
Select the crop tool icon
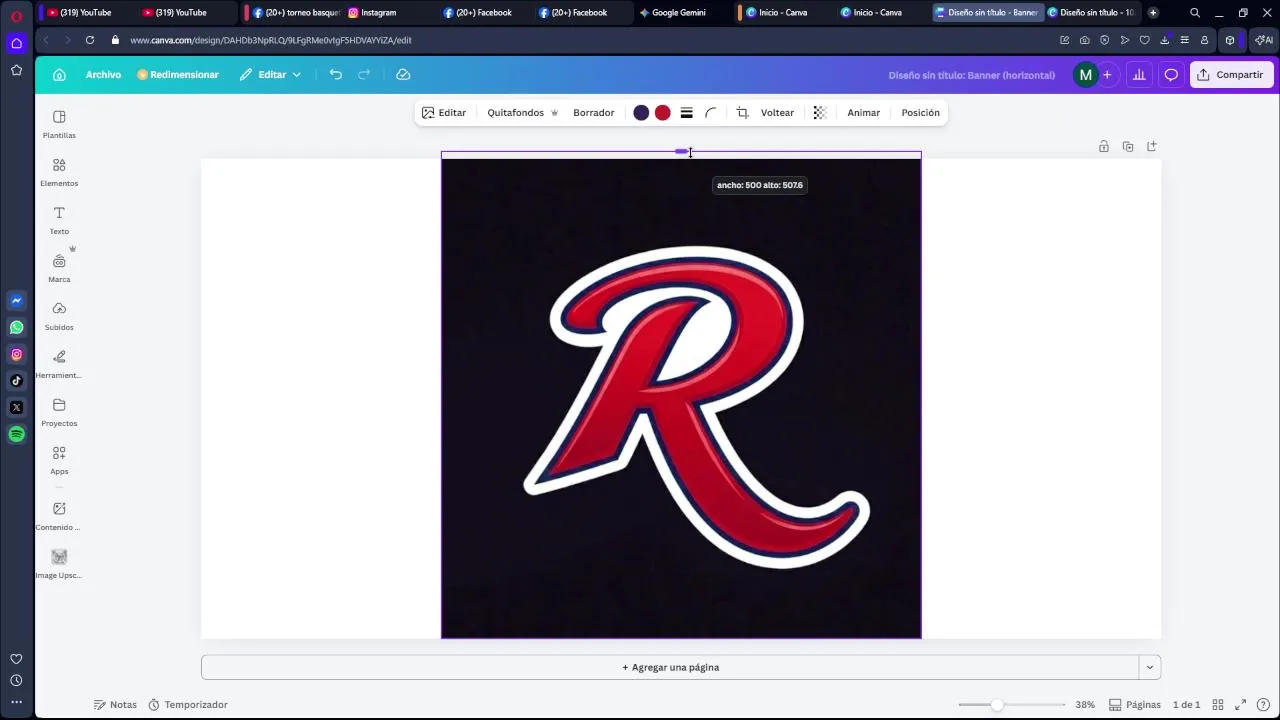[x=742, y=113]
